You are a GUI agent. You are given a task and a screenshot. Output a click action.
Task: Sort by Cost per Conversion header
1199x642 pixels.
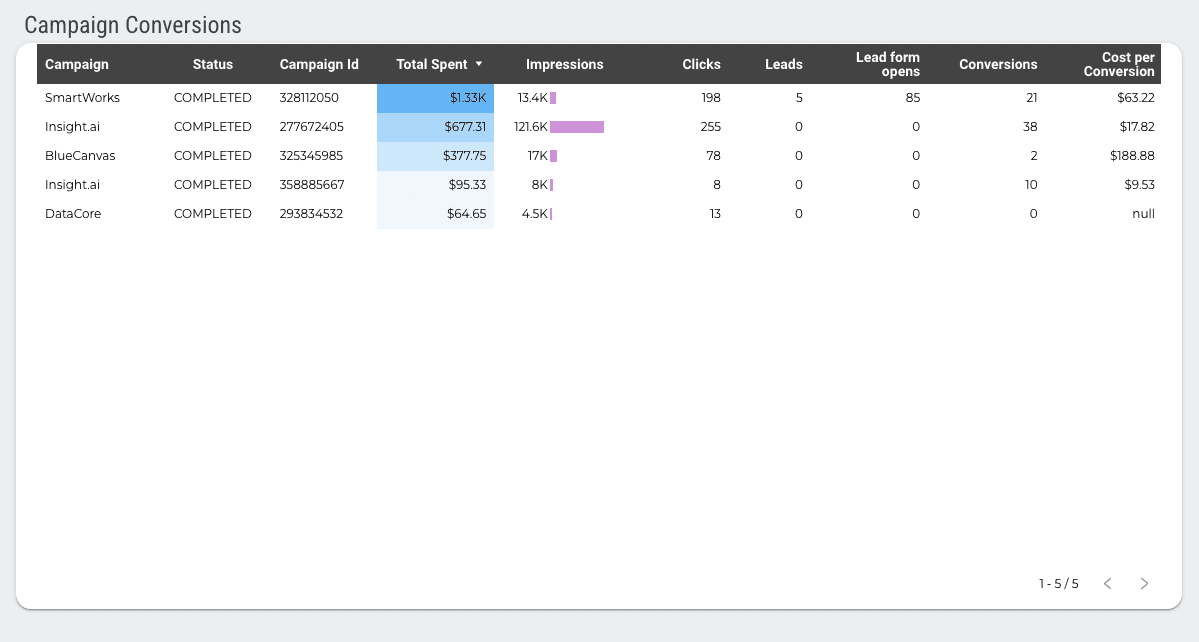tap(1121, 64)
